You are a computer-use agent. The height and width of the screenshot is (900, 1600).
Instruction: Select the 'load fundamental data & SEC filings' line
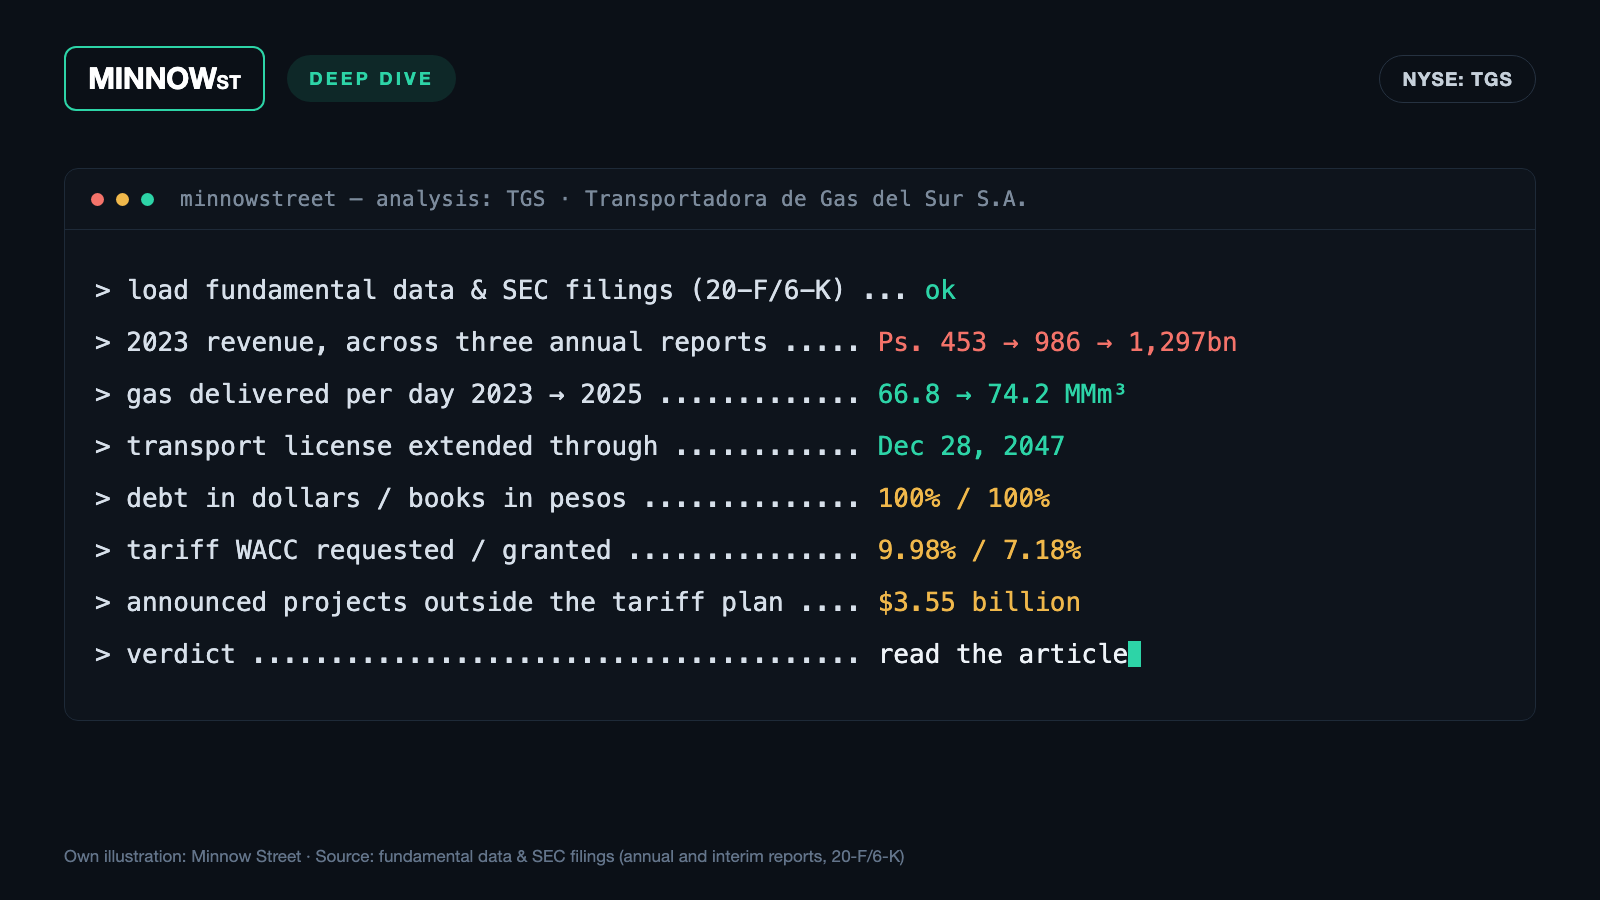click(525, 290)
